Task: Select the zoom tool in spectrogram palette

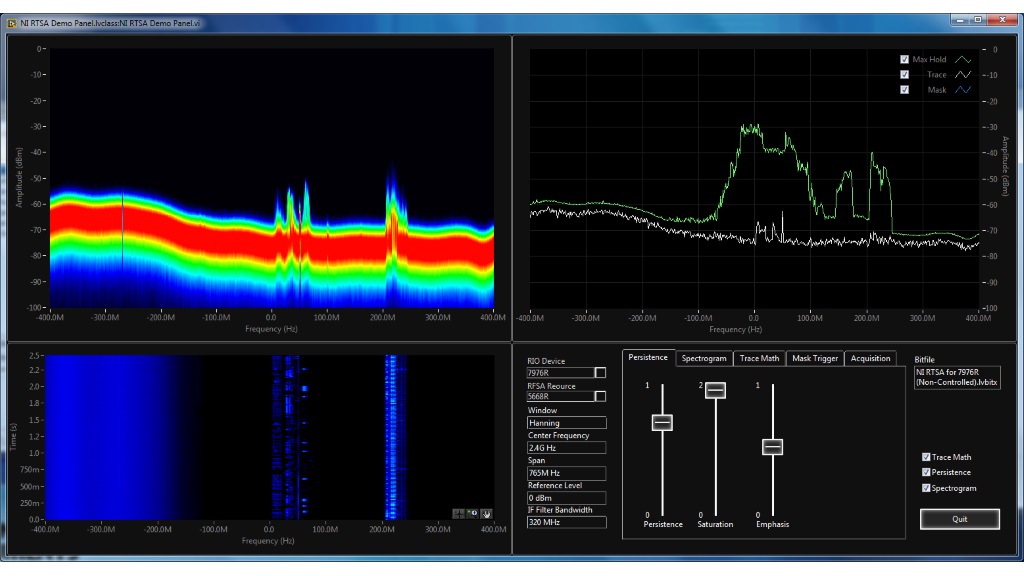Action: tap(472, 514)
